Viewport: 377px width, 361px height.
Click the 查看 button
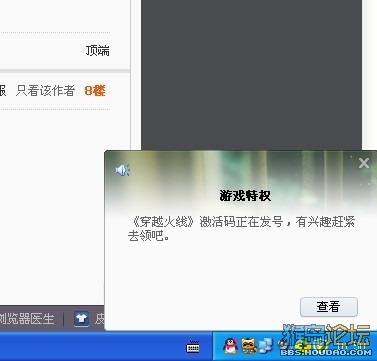click(329, 307)
